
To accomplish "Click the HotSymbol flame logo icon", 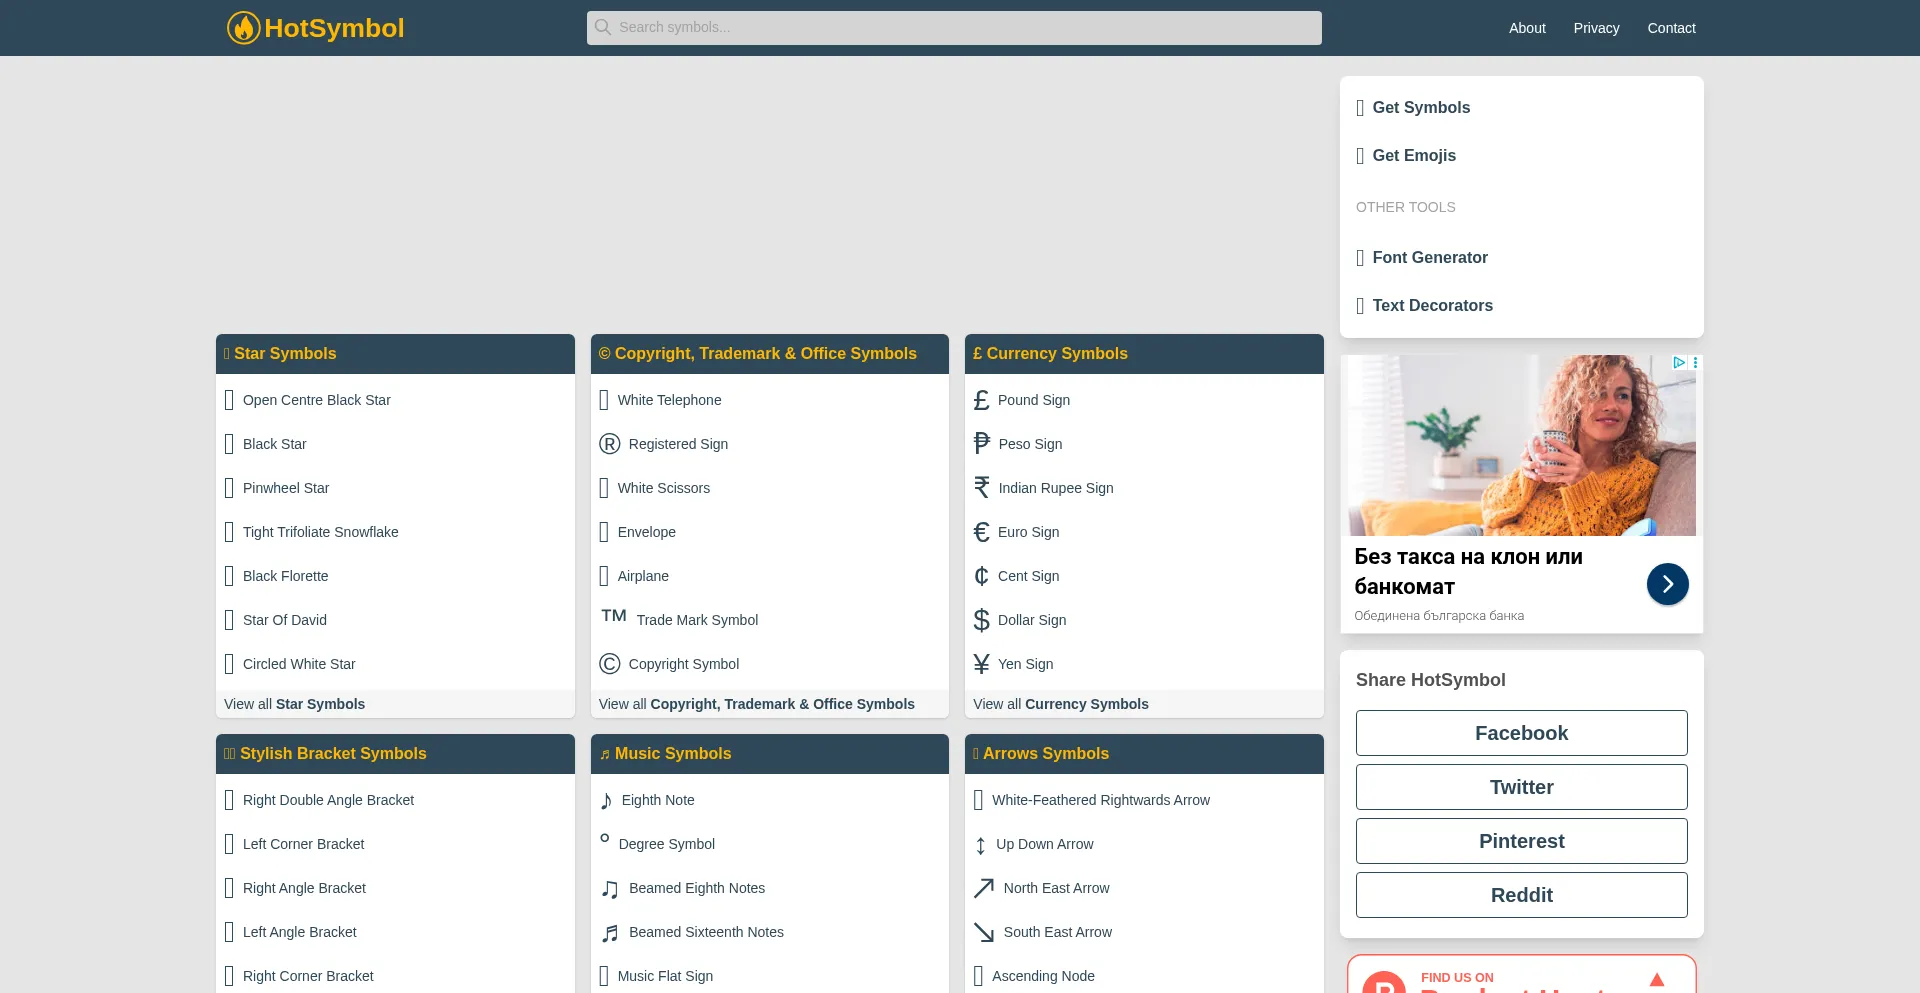I will 243,28.
